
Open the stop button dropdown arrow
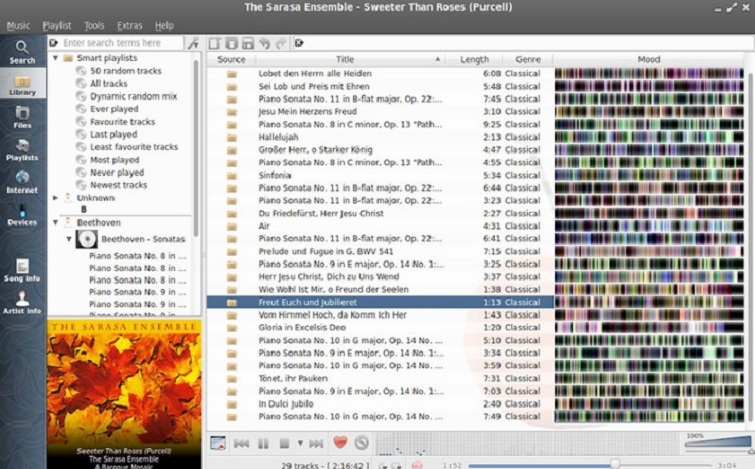(299, 442)
